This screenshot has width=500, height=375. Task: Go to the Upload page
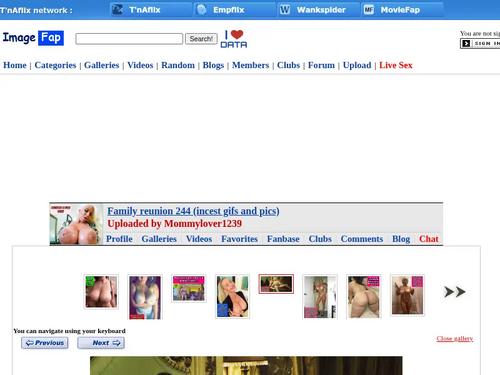click(x=357, y=65)
